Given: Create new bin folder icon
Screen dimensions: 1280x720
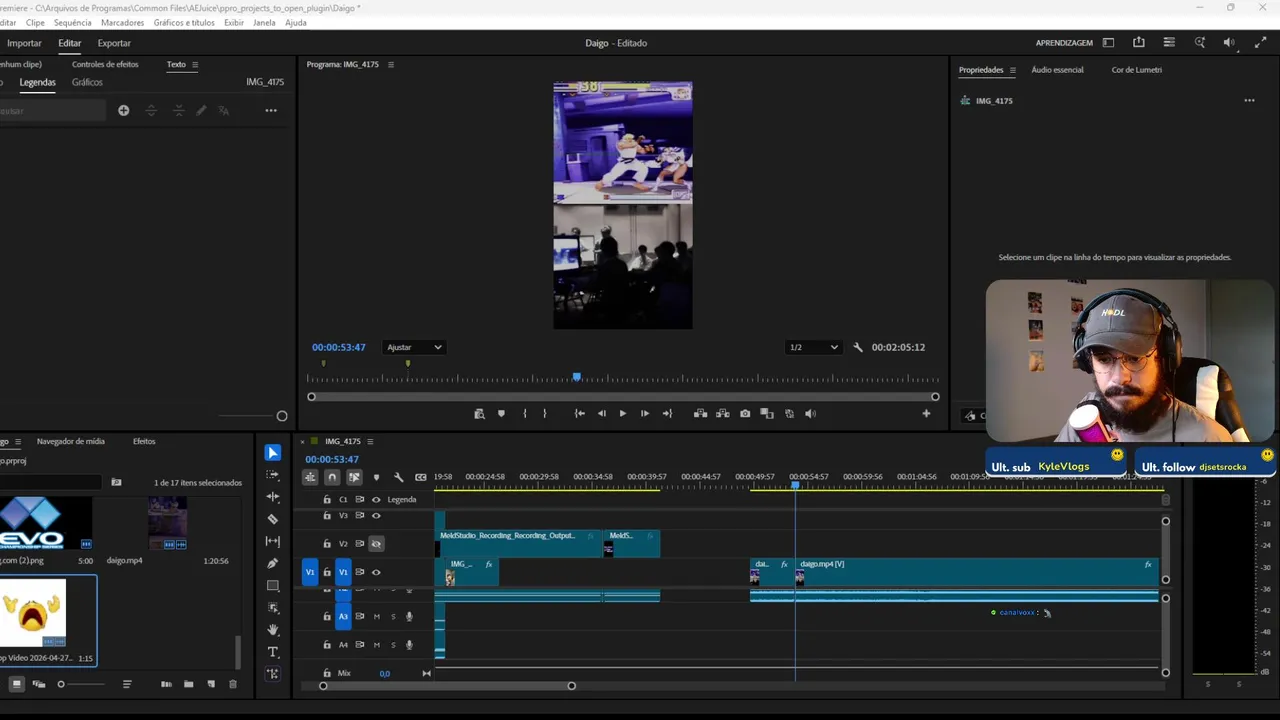Looking at the screenshot, I should (188, 684).
